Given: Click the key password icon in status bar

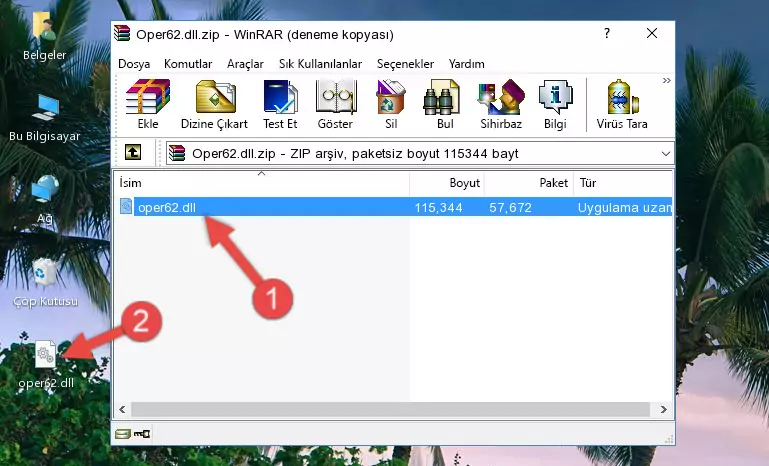Looking at the screenshot, I should point(142,434).
